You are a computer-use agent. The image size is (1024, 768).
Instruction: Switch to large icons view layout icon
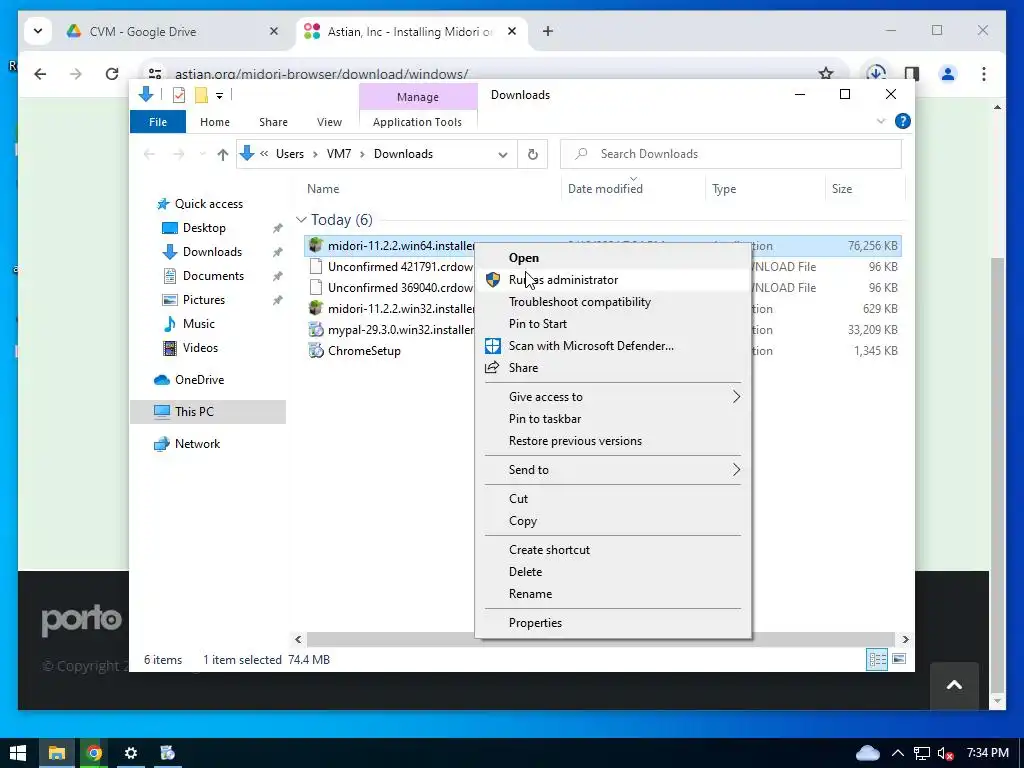[899, 659]
